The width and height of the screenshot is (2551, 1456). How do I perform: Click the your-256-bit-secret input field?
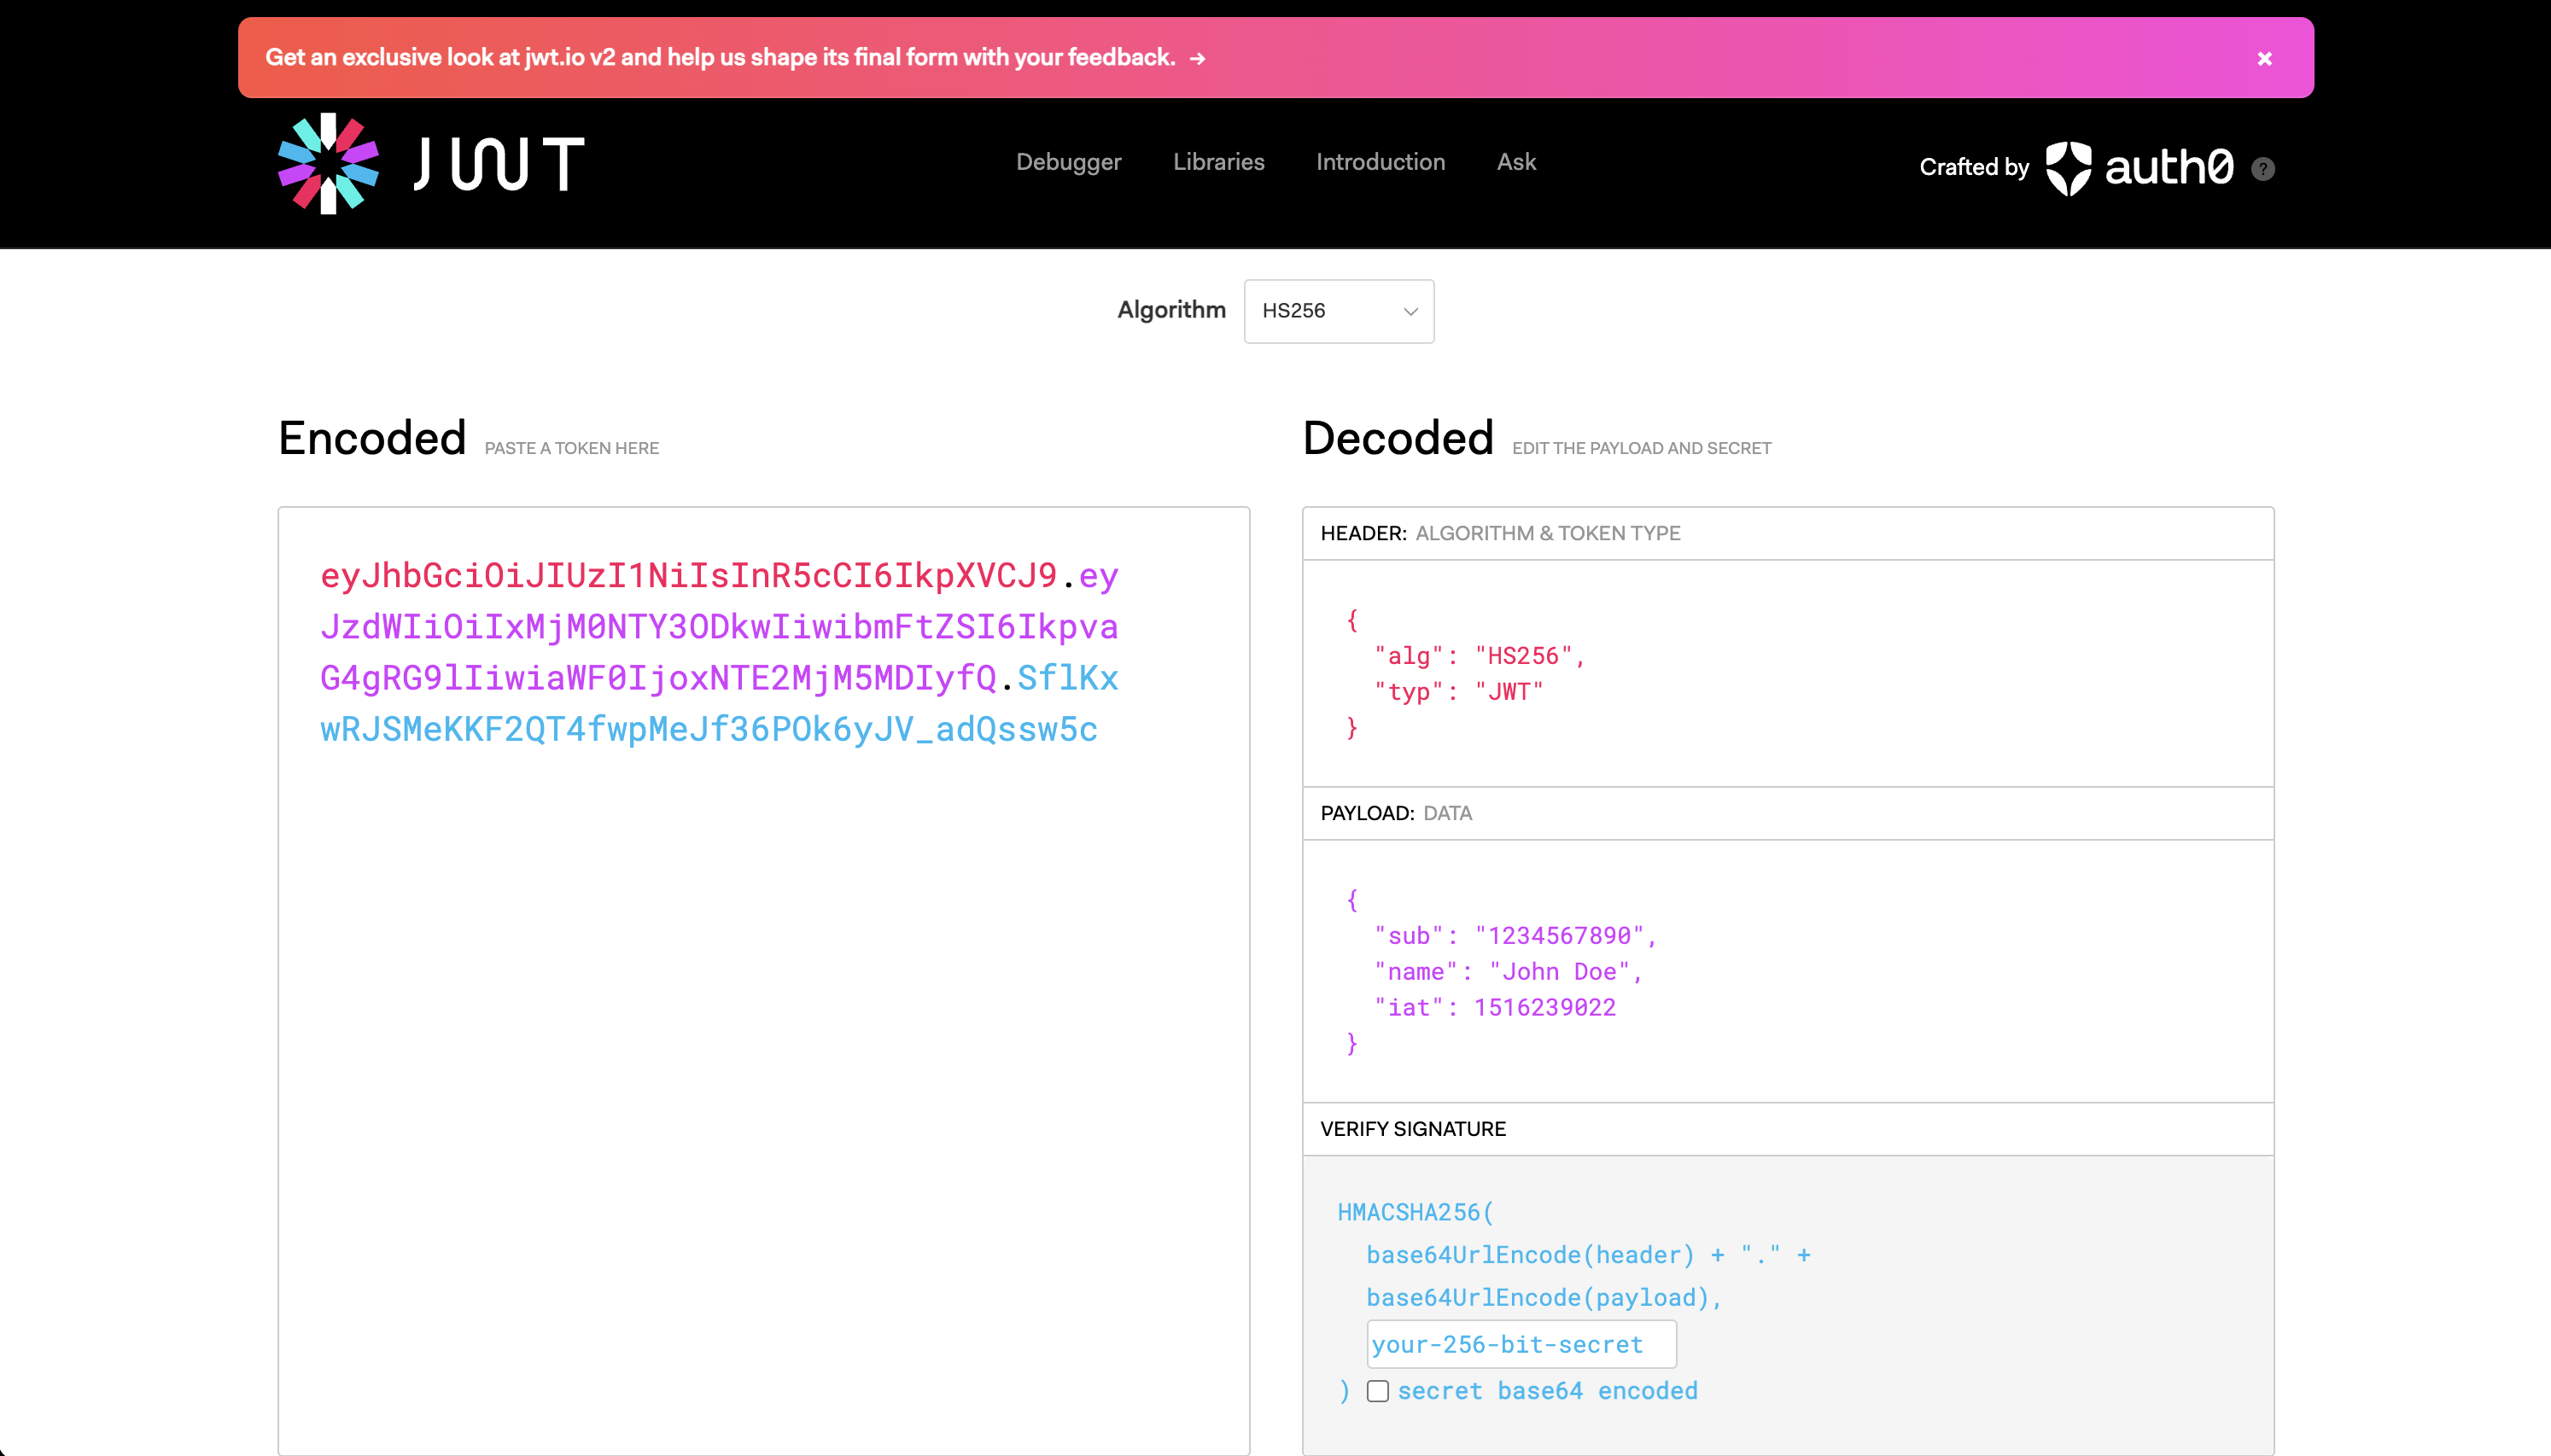tap(1521, 1344)
